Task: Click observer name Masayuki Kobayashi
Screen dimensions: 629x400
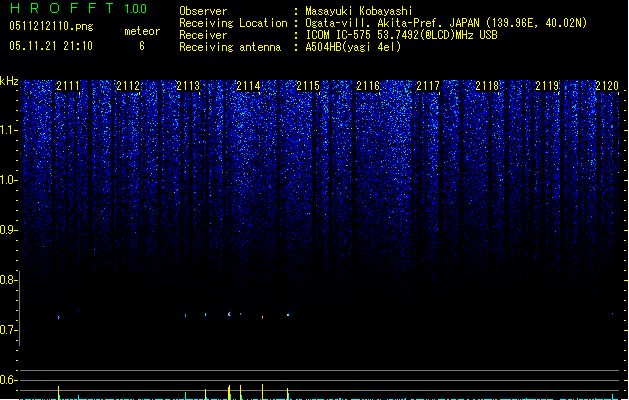Action: tap(359, 11)
